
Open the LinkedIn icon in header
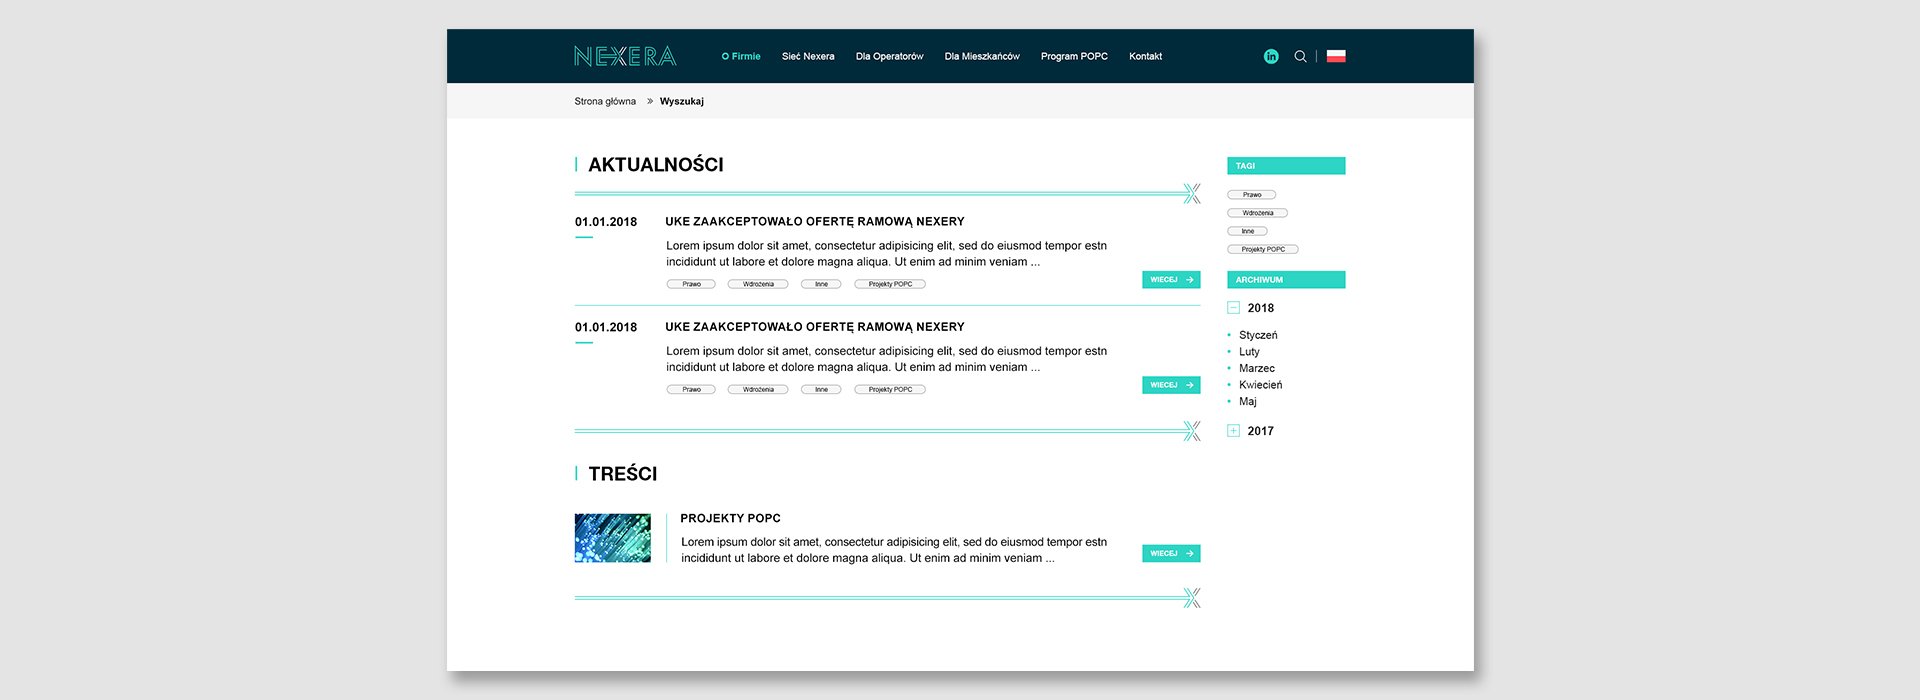click(1271, 56)
